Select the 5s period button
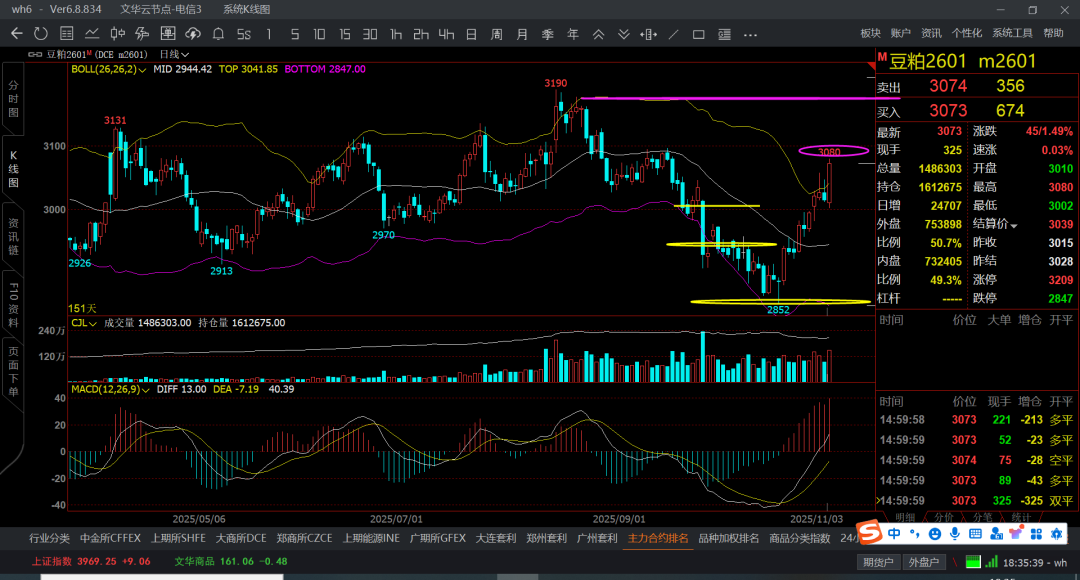This screenshot has height=580, width=1080. (244, 33)
